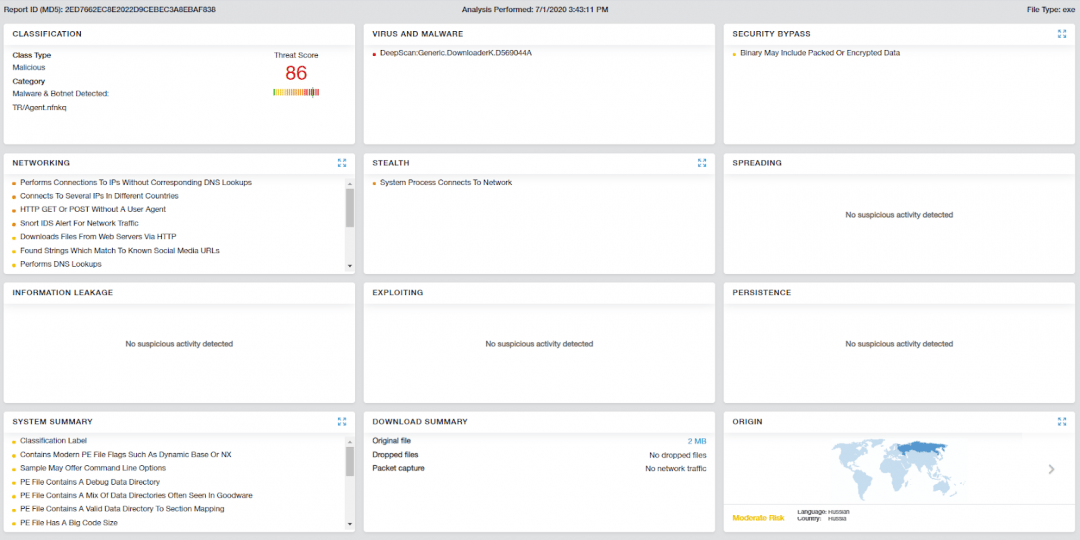Click the Networking list scroll down arrow

tap(350, 266)
